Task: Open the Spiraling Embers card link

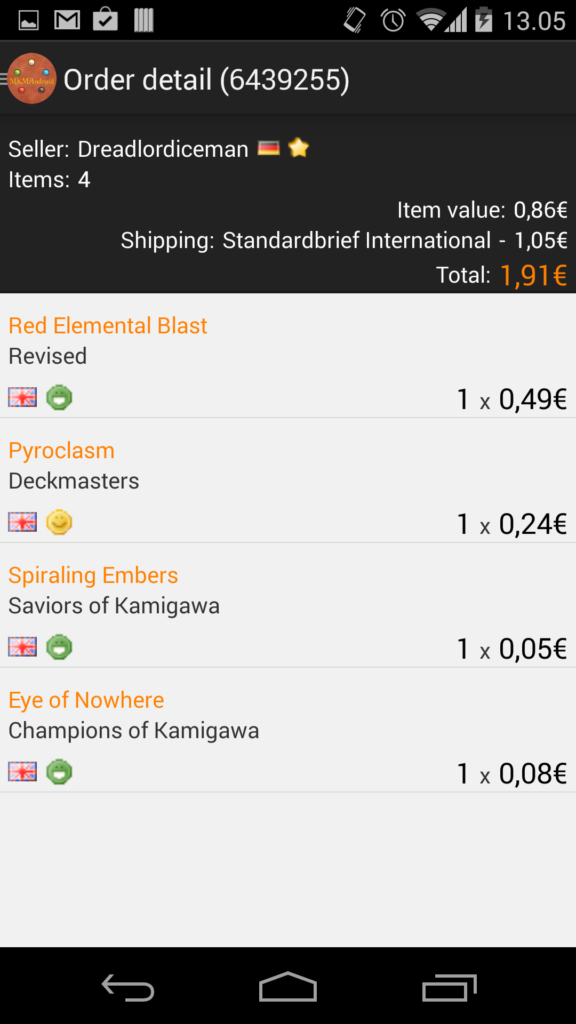Action: pyautogui.click(x=93, y=575)
